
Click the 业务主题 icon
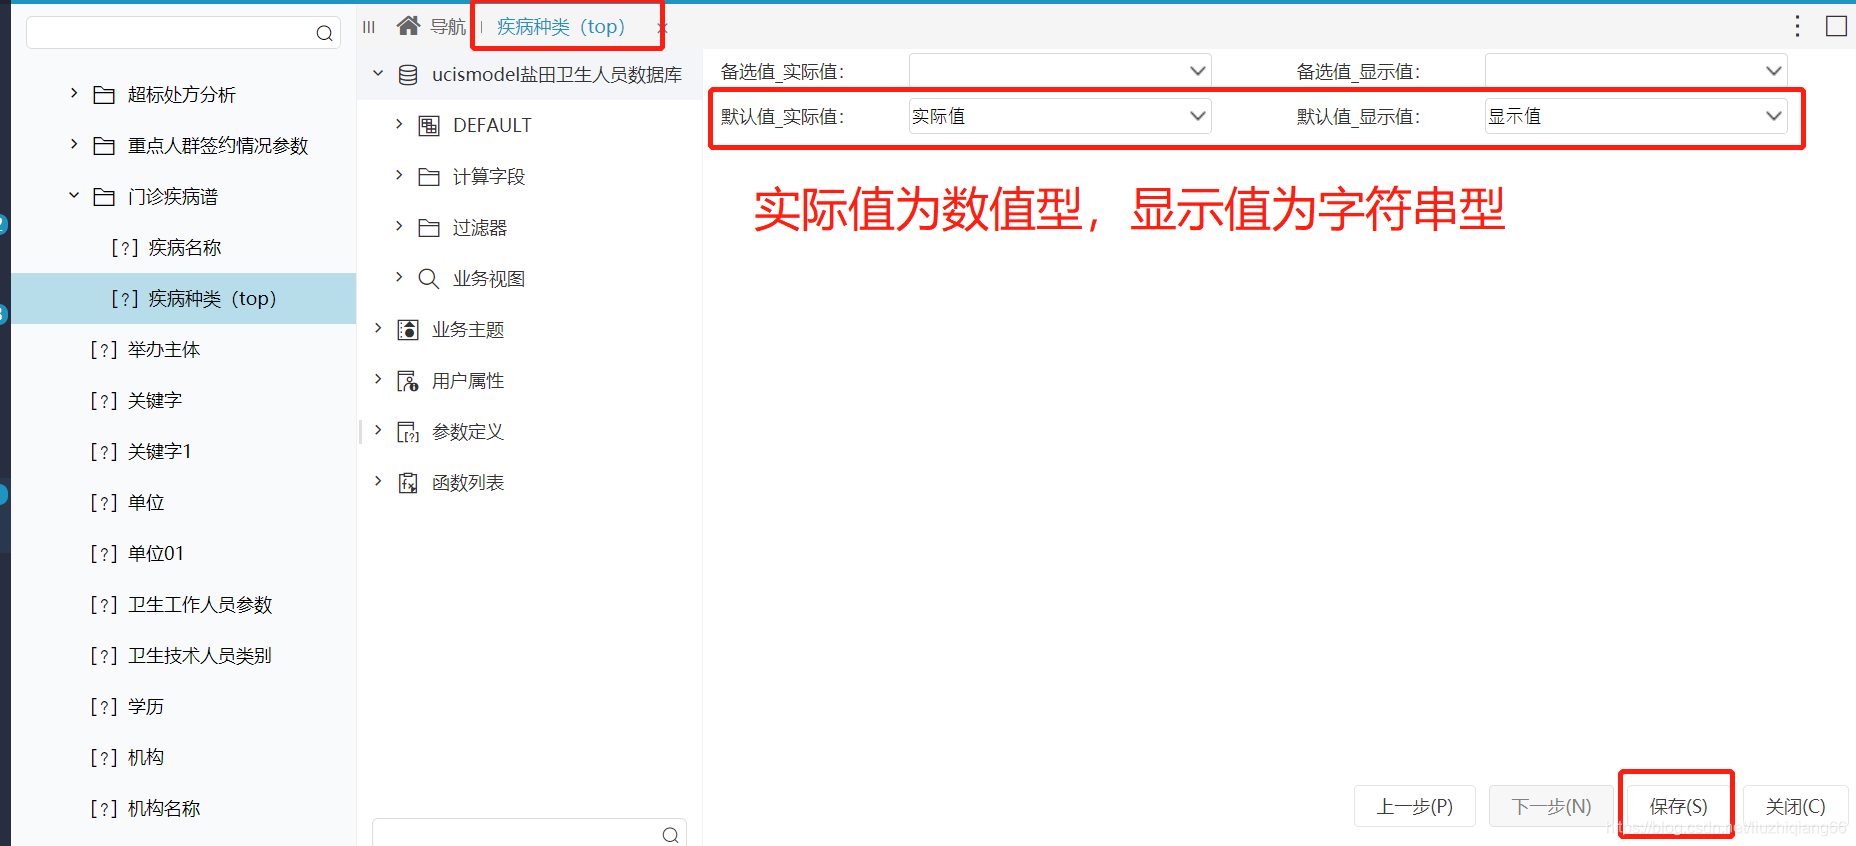(x=408, y=330)
